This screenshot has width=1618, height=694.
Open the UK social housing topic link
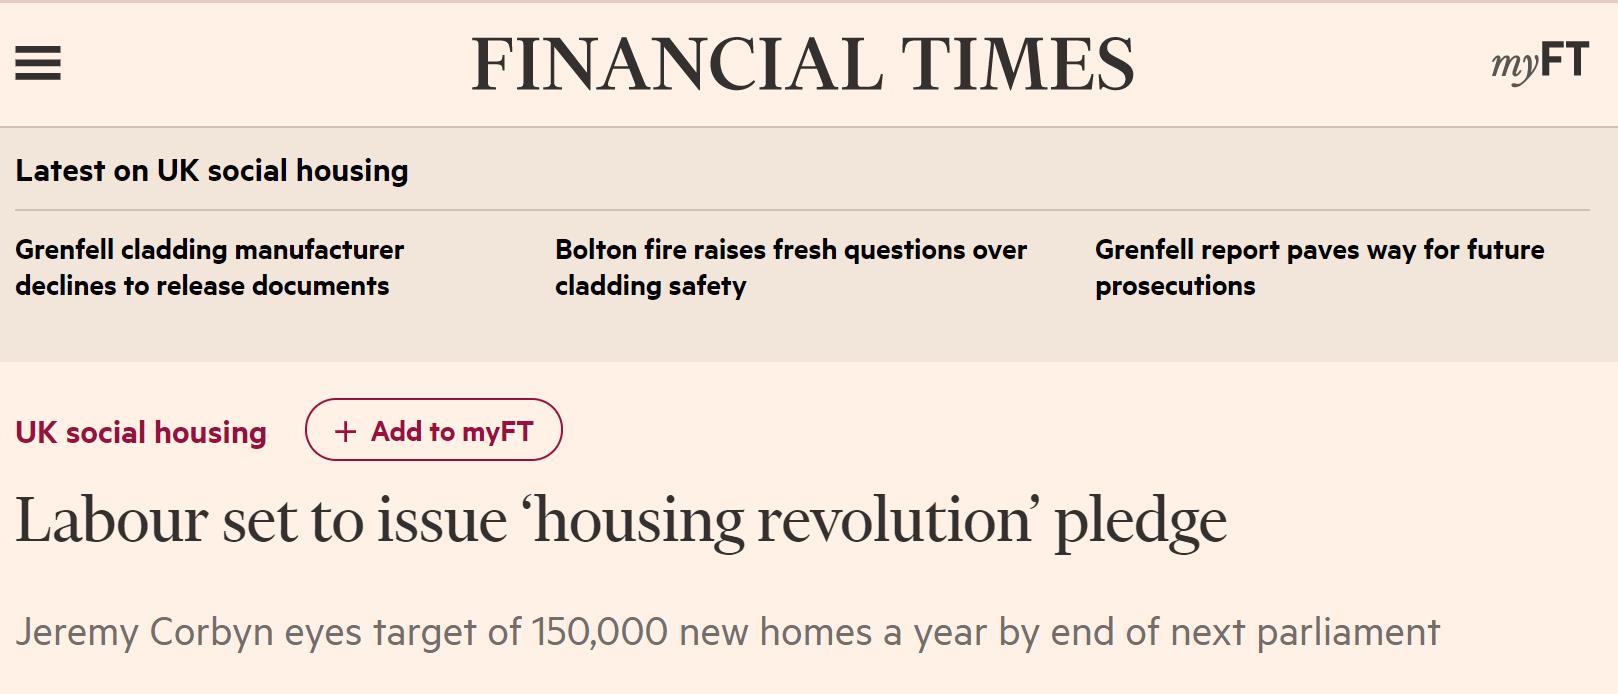[x=141, y=432]
